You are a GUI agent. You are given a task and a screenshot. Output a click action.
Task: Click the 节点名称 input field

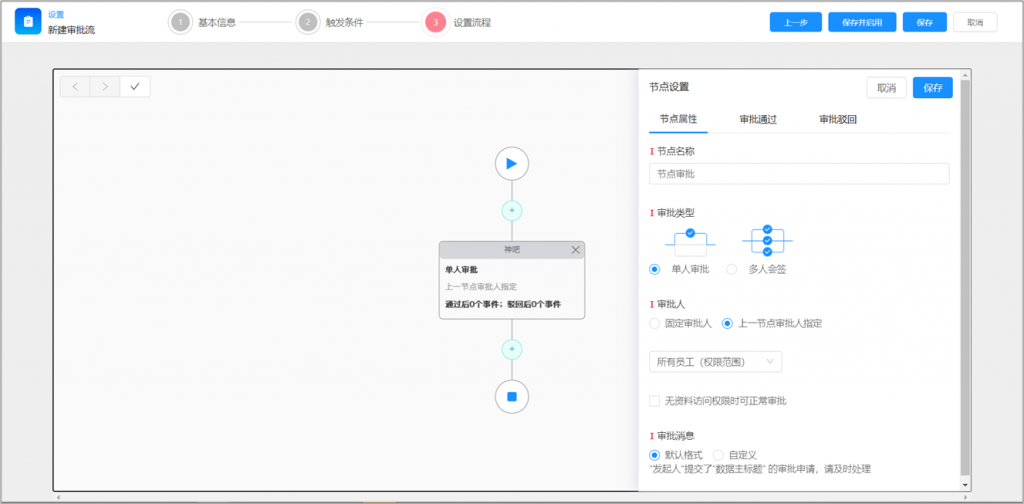(x=798, y=174)
